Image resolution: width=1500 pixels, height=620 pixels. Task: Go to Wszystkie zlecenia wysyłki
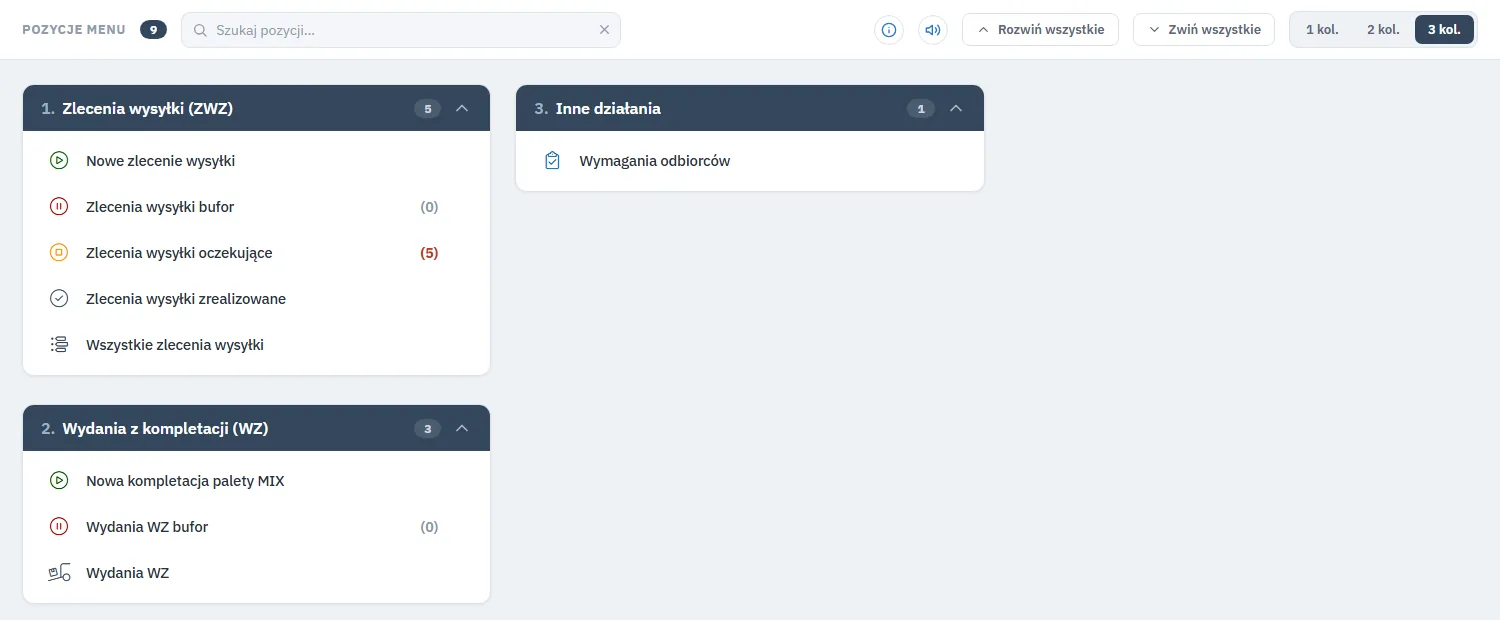256,345
